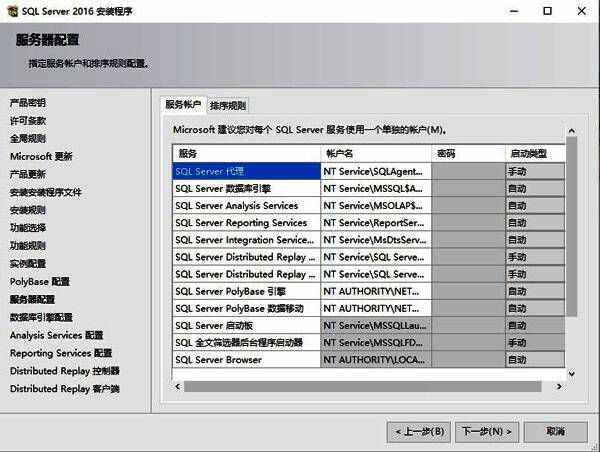The height and width of the screenshot is (452, 600).
Task: Click the scroll up arrow of the table
Action: coord(571,130)
